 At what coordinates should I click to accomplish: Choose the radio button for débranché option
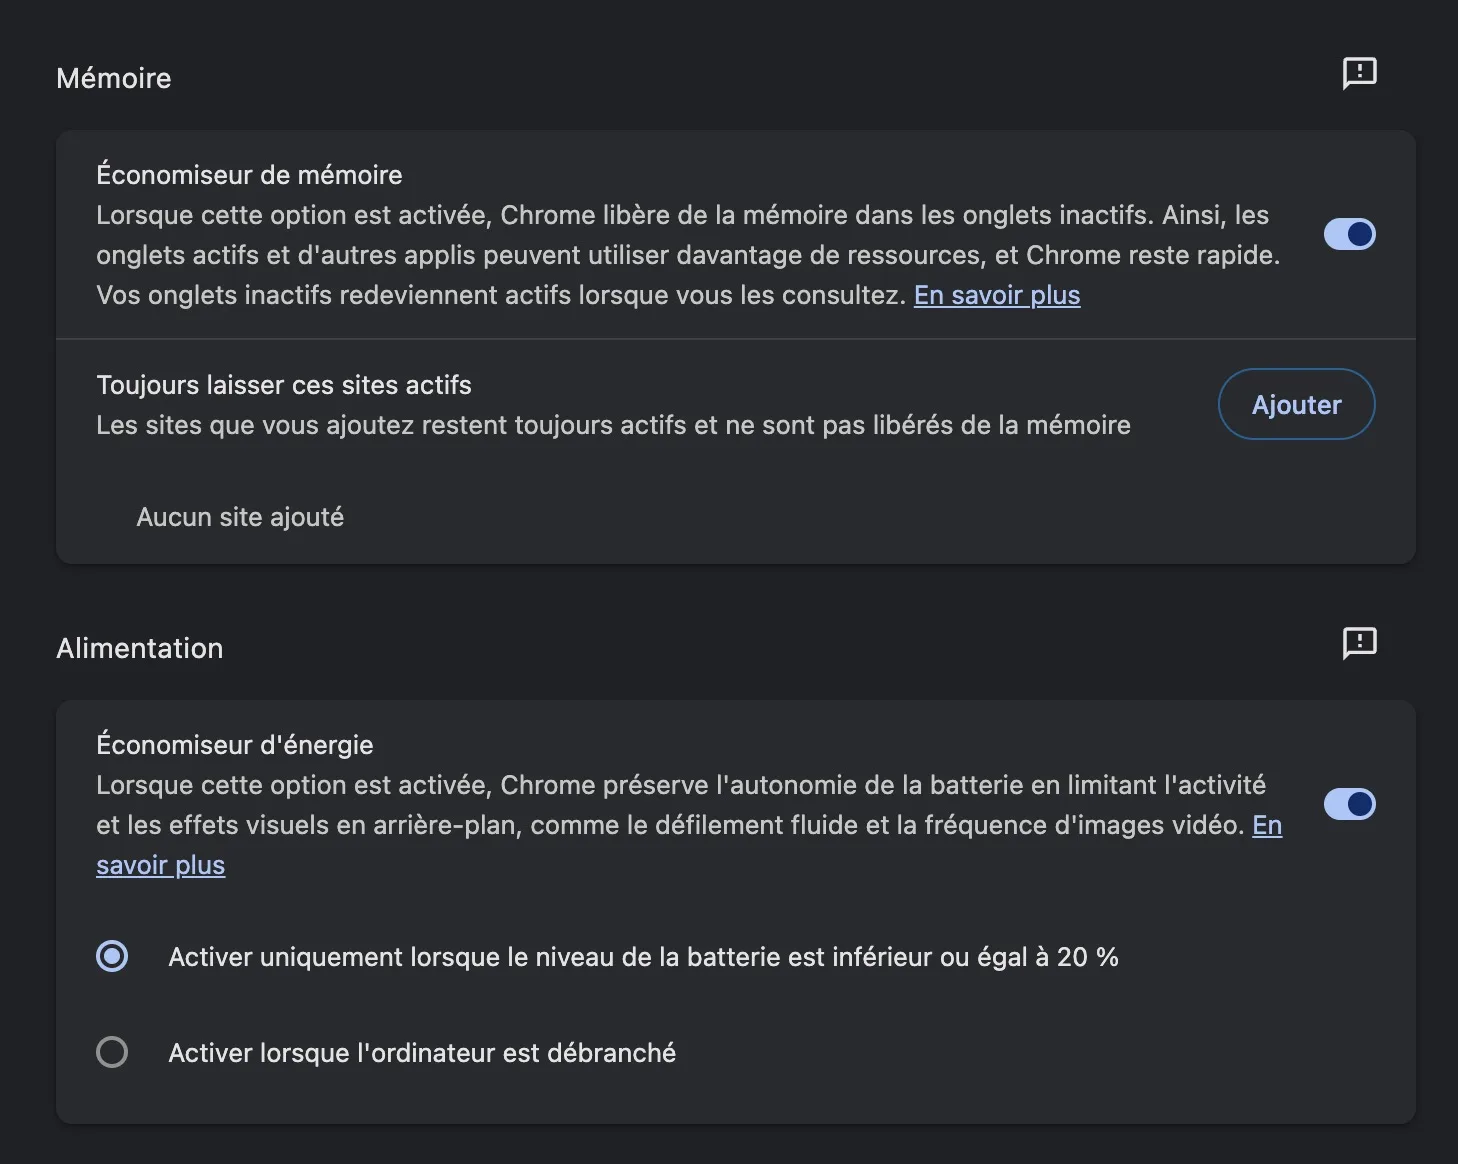pos(112,1052)
